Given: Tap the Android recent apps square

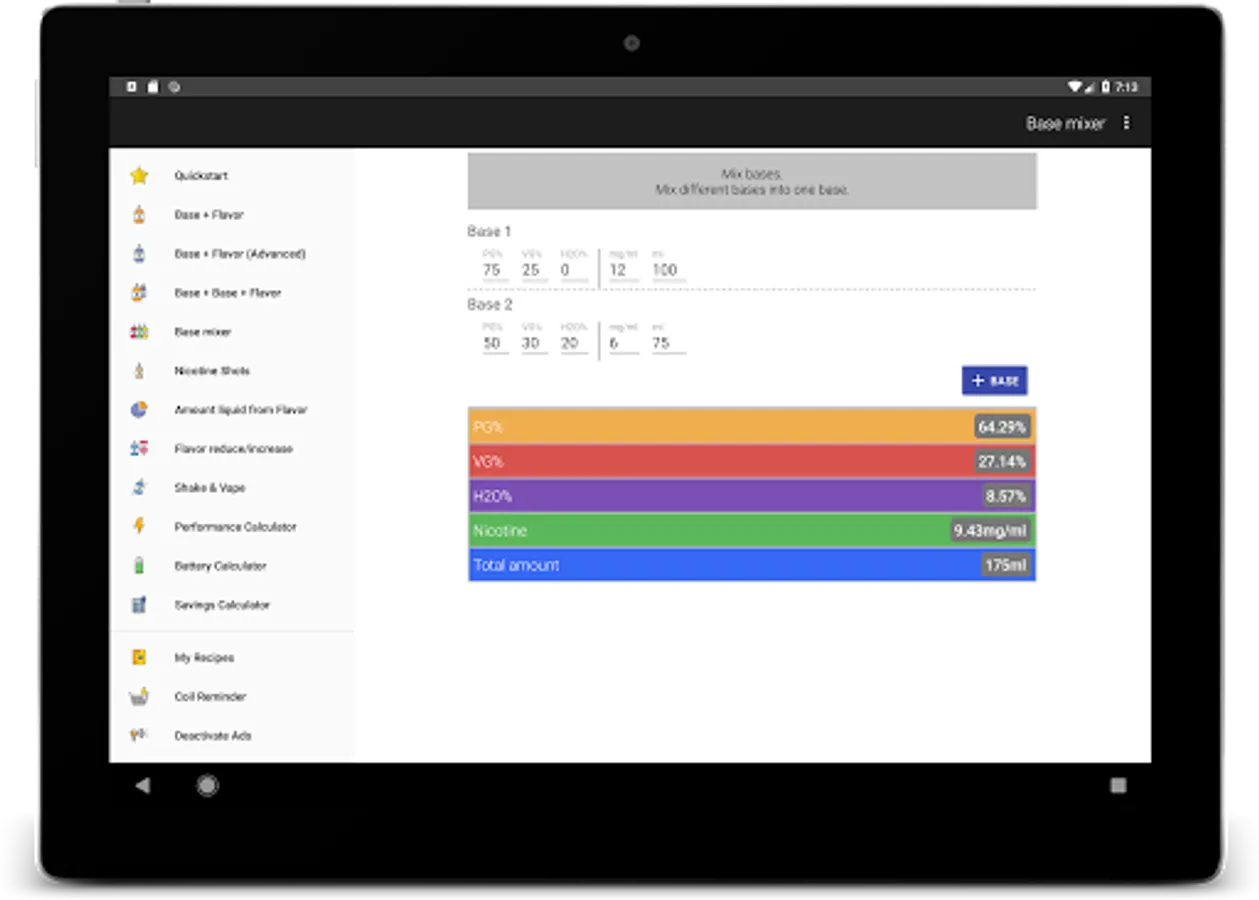Looking at the screenshot, I should pos(1118,786).
